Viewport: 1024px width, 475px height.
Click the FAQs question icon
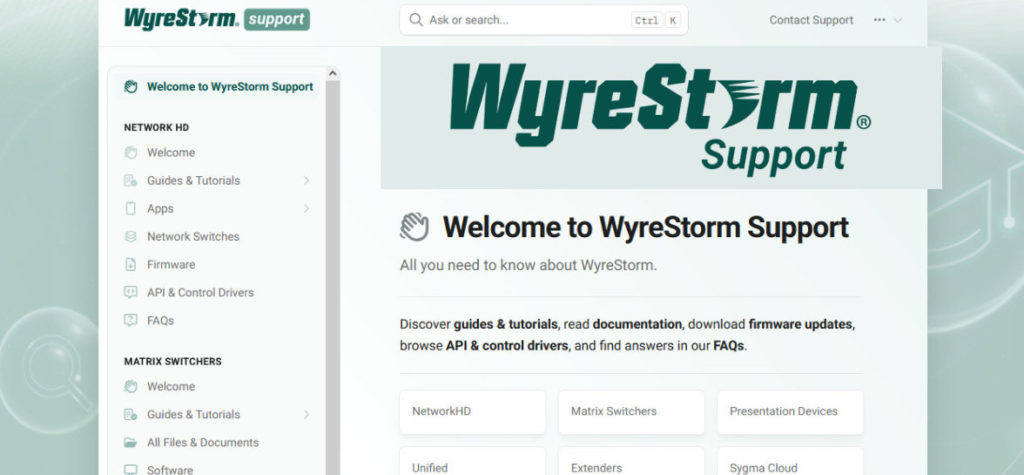point(131,321)
